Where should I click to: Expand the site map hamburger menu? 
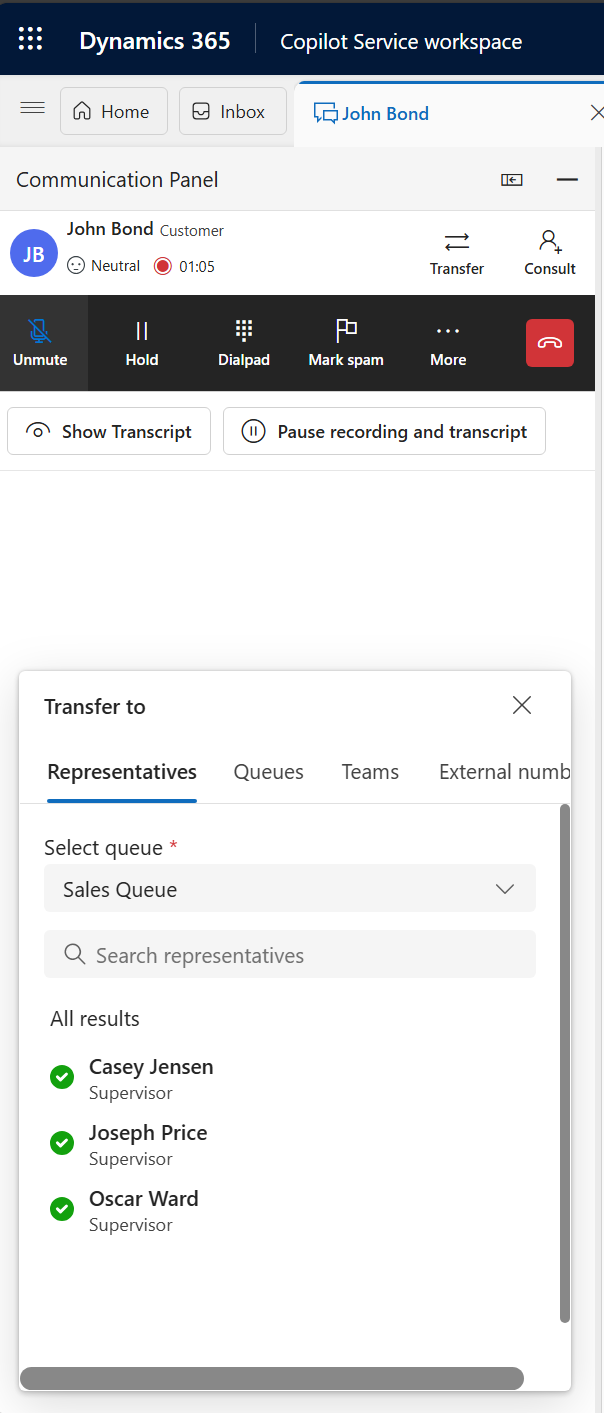click(33, 109)
